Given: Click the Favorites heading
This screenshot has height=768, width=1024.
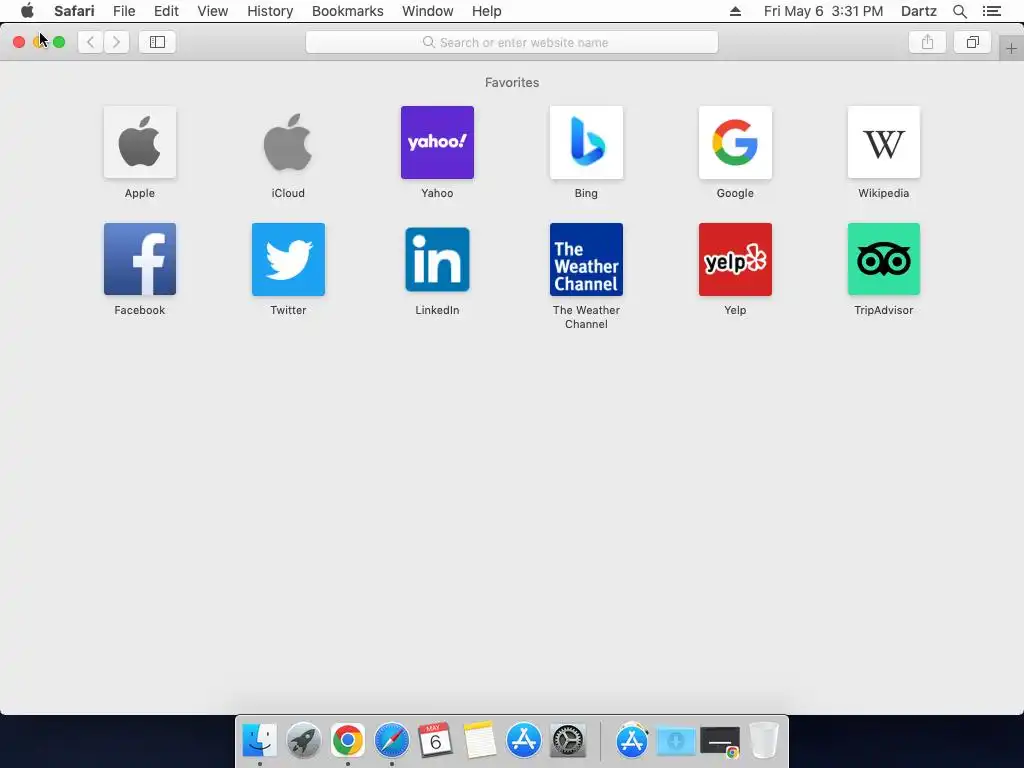Looking at the screenshot, I should click(512, 82).
